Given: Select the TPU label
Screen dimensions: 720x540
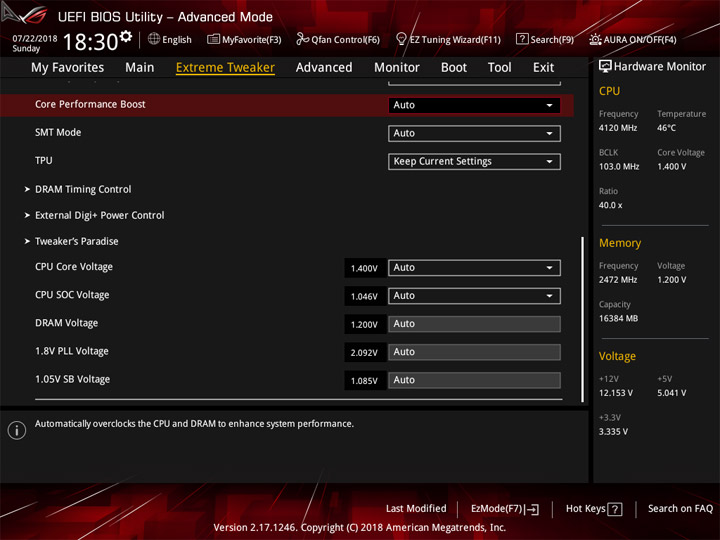Looking at the screenshot, I should pos(44,160).
